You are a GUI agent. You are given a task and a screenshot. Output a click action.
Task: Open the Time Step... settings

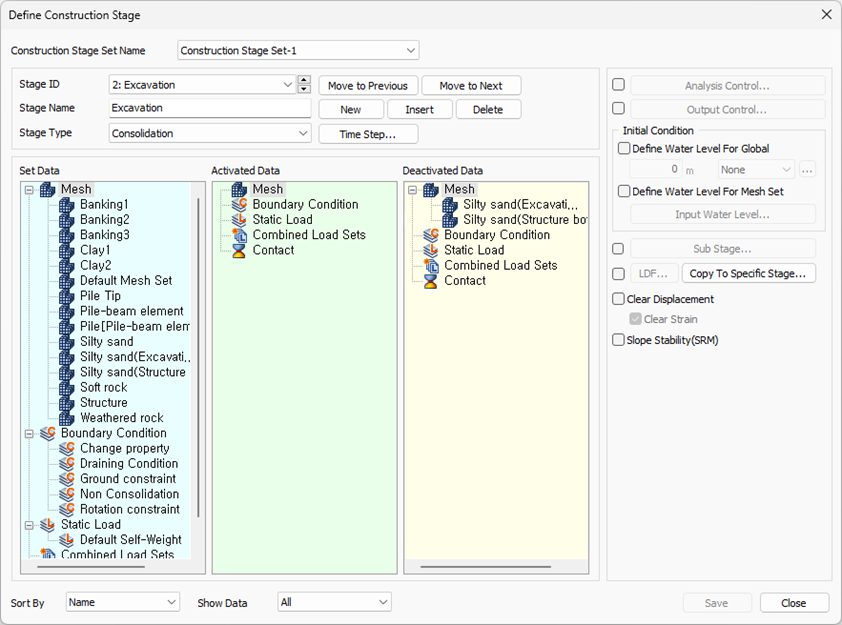pyautogui.click(x=368, y=134)
